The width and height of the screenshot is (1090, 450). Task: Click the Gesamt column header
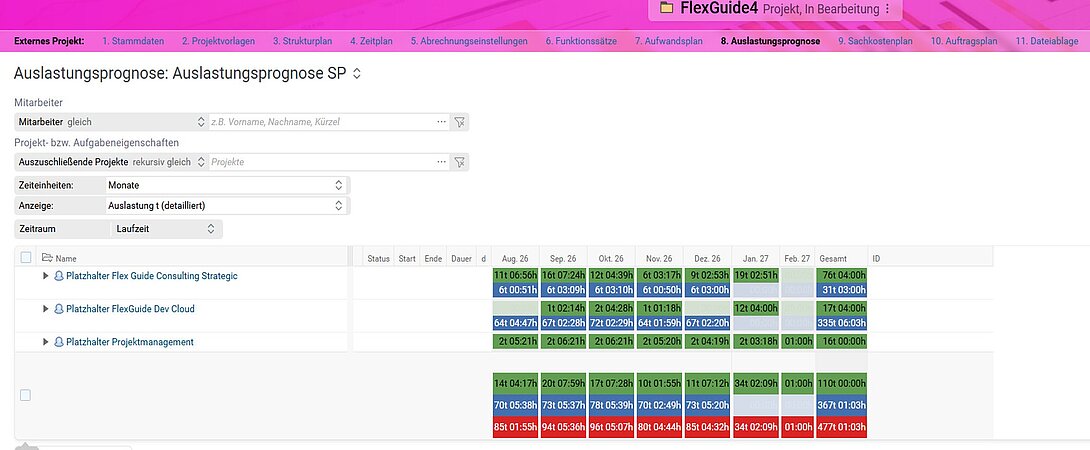tap(833, 258)
